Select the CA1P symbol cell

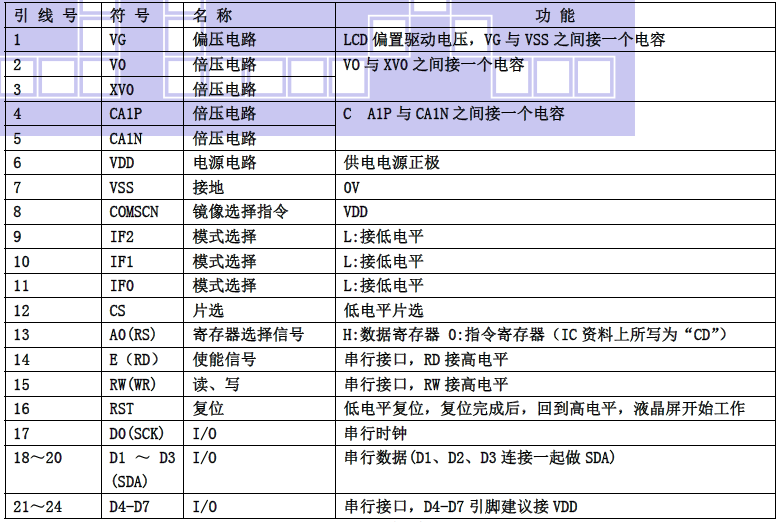[126, 114]
